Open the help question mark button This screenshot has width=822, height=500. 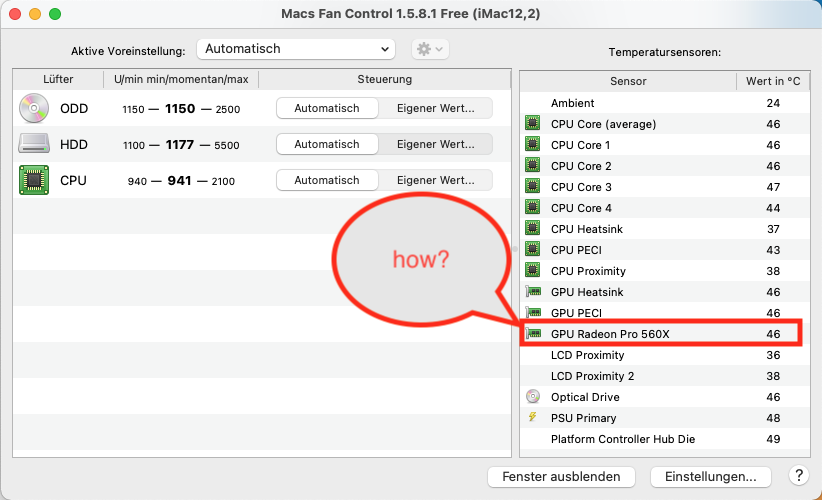pos(798,475)
